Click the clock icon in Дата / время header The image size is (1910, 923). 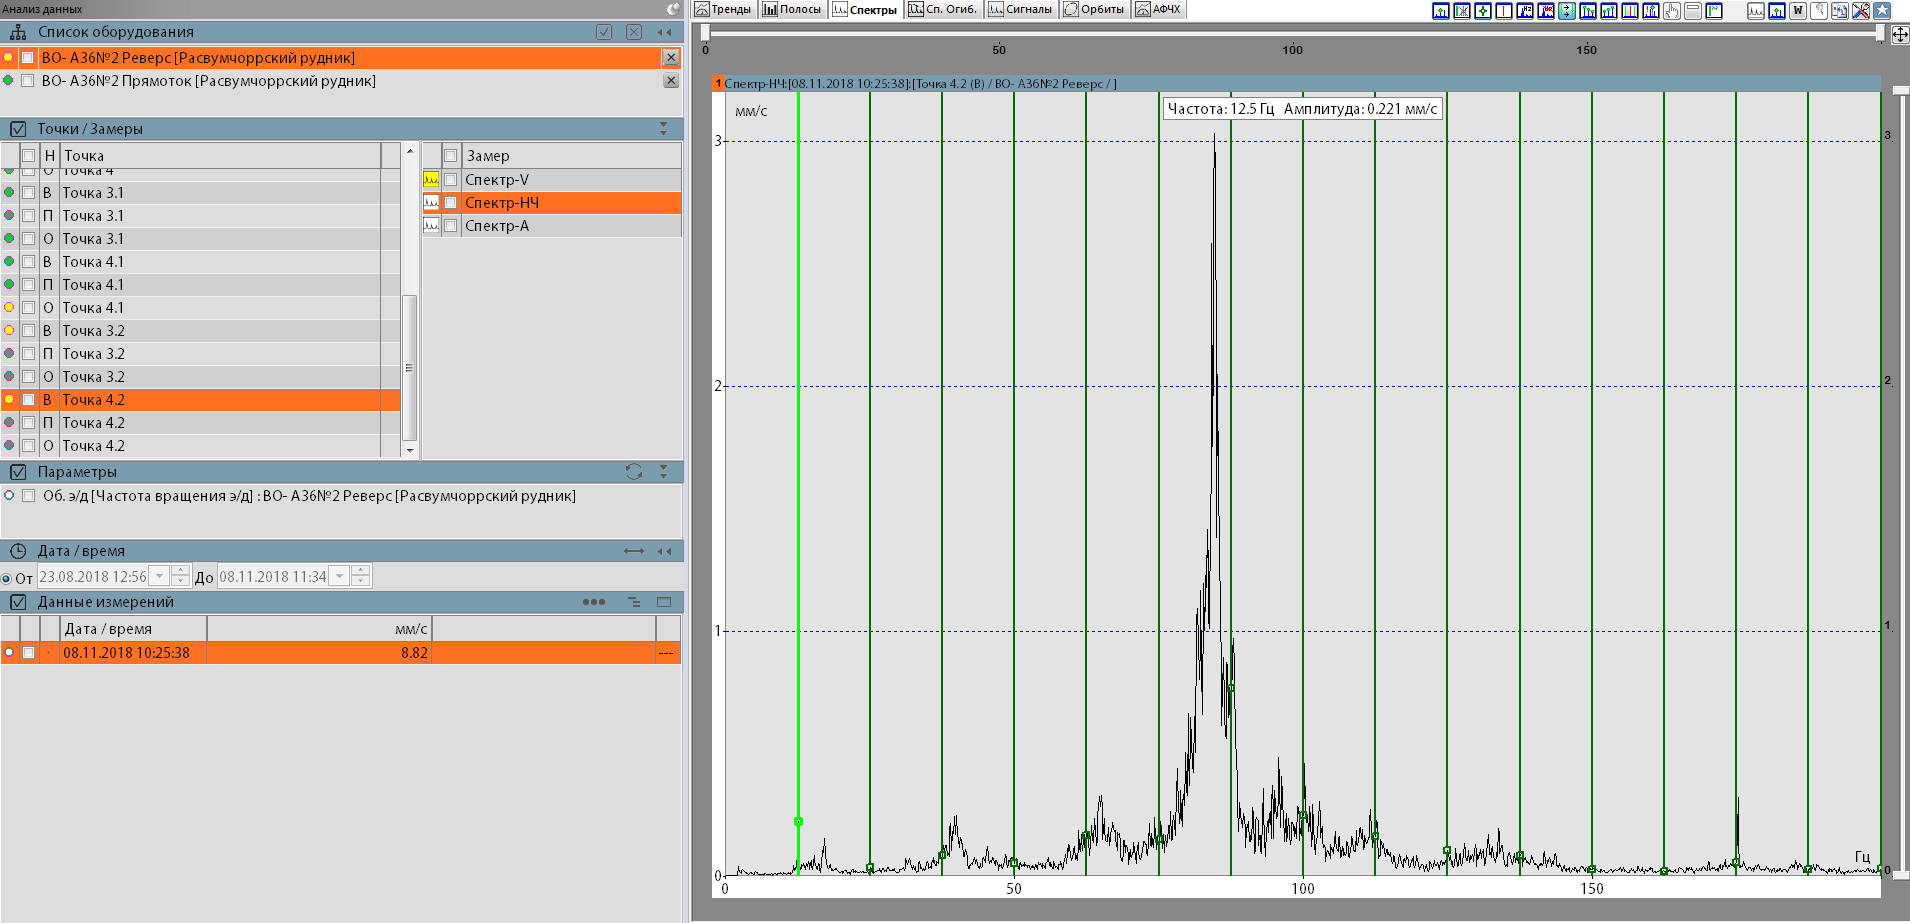tap(18, 551)
